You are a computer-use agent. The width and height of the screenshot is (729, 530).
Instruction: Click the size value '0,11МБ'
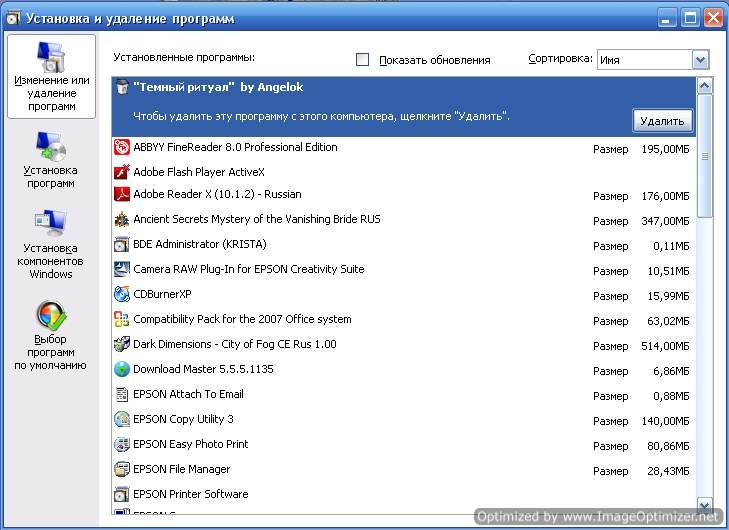point(671,246)
